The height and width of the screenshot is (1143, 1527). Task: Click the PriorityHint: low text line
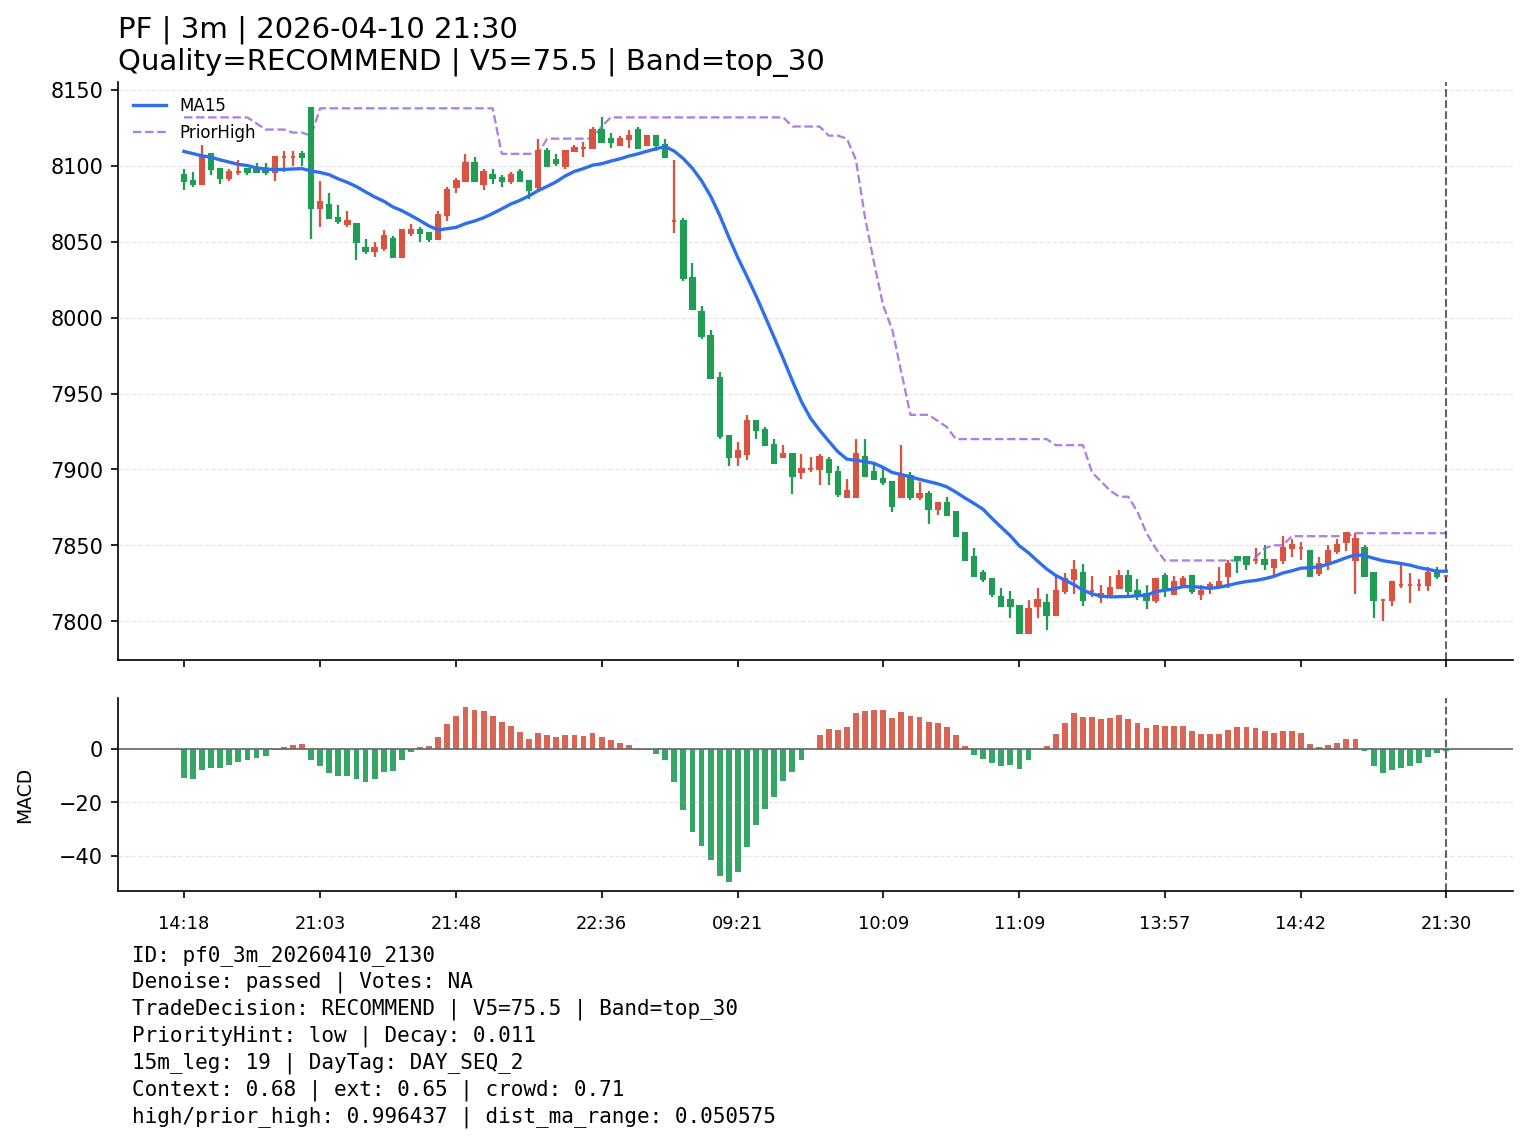tap(333, 1035)
